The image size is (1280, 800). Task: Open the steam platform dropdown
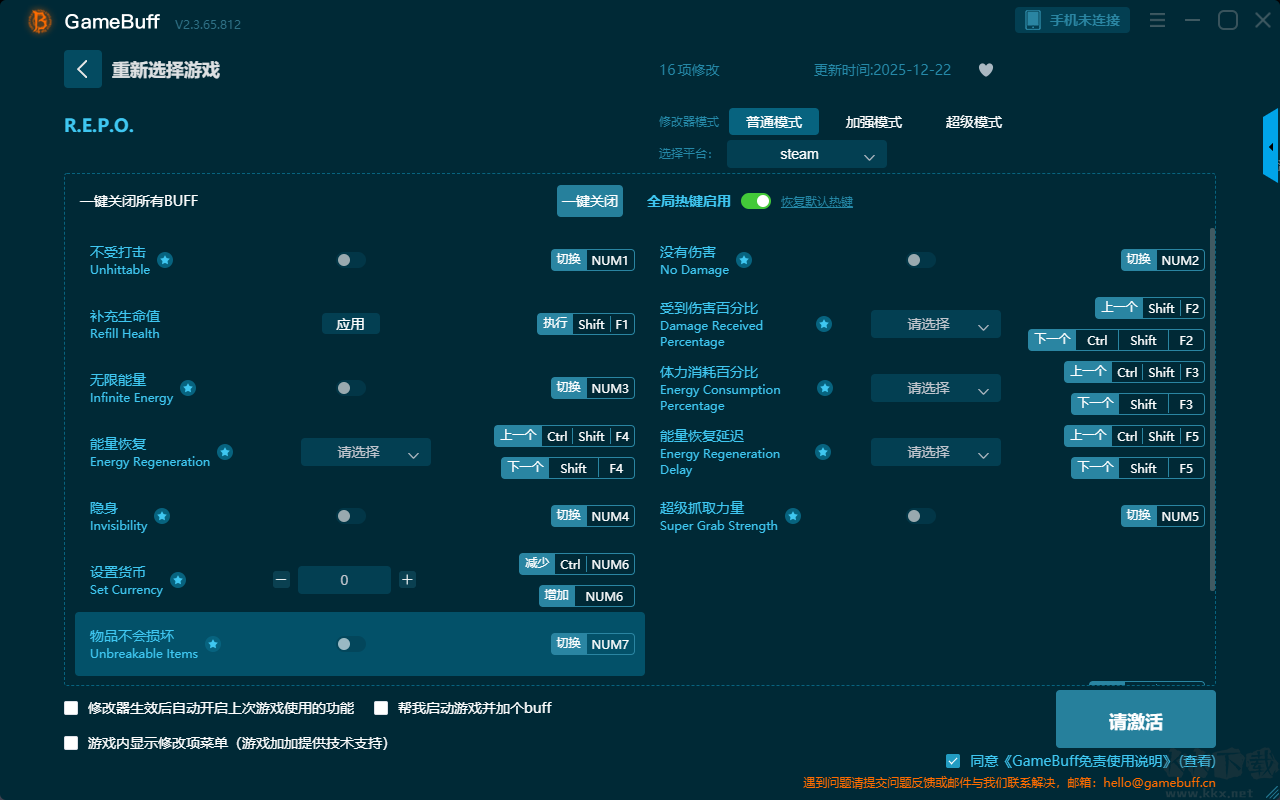(807, 154)
